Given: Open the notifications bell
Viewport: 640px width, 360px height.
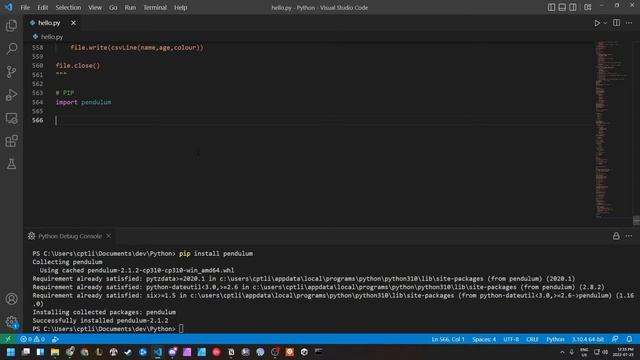Looking at the screenshot, I should [629, 339].
